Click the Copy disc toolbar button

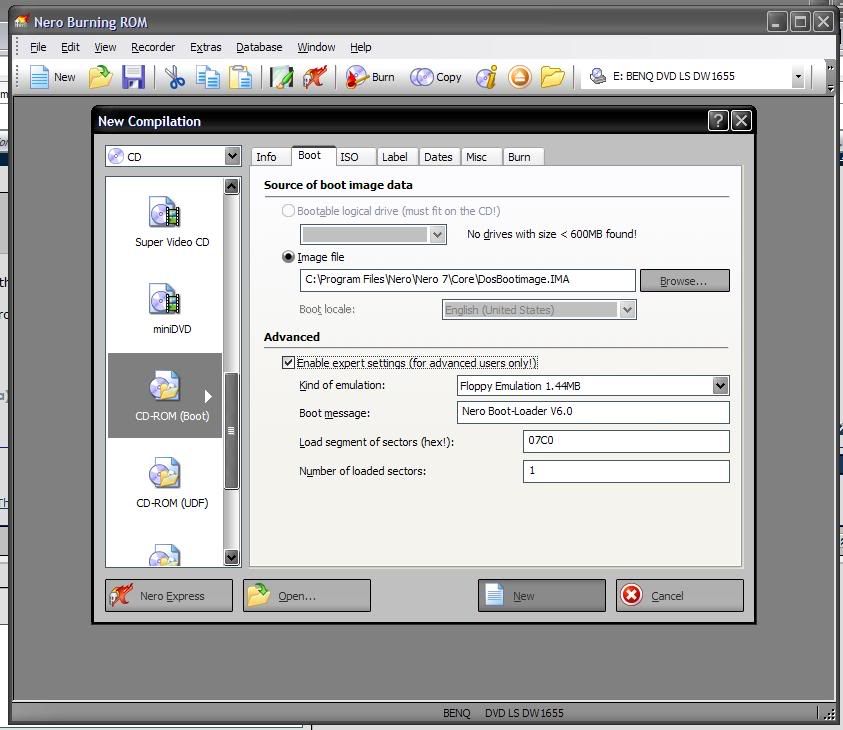[435, 77]
